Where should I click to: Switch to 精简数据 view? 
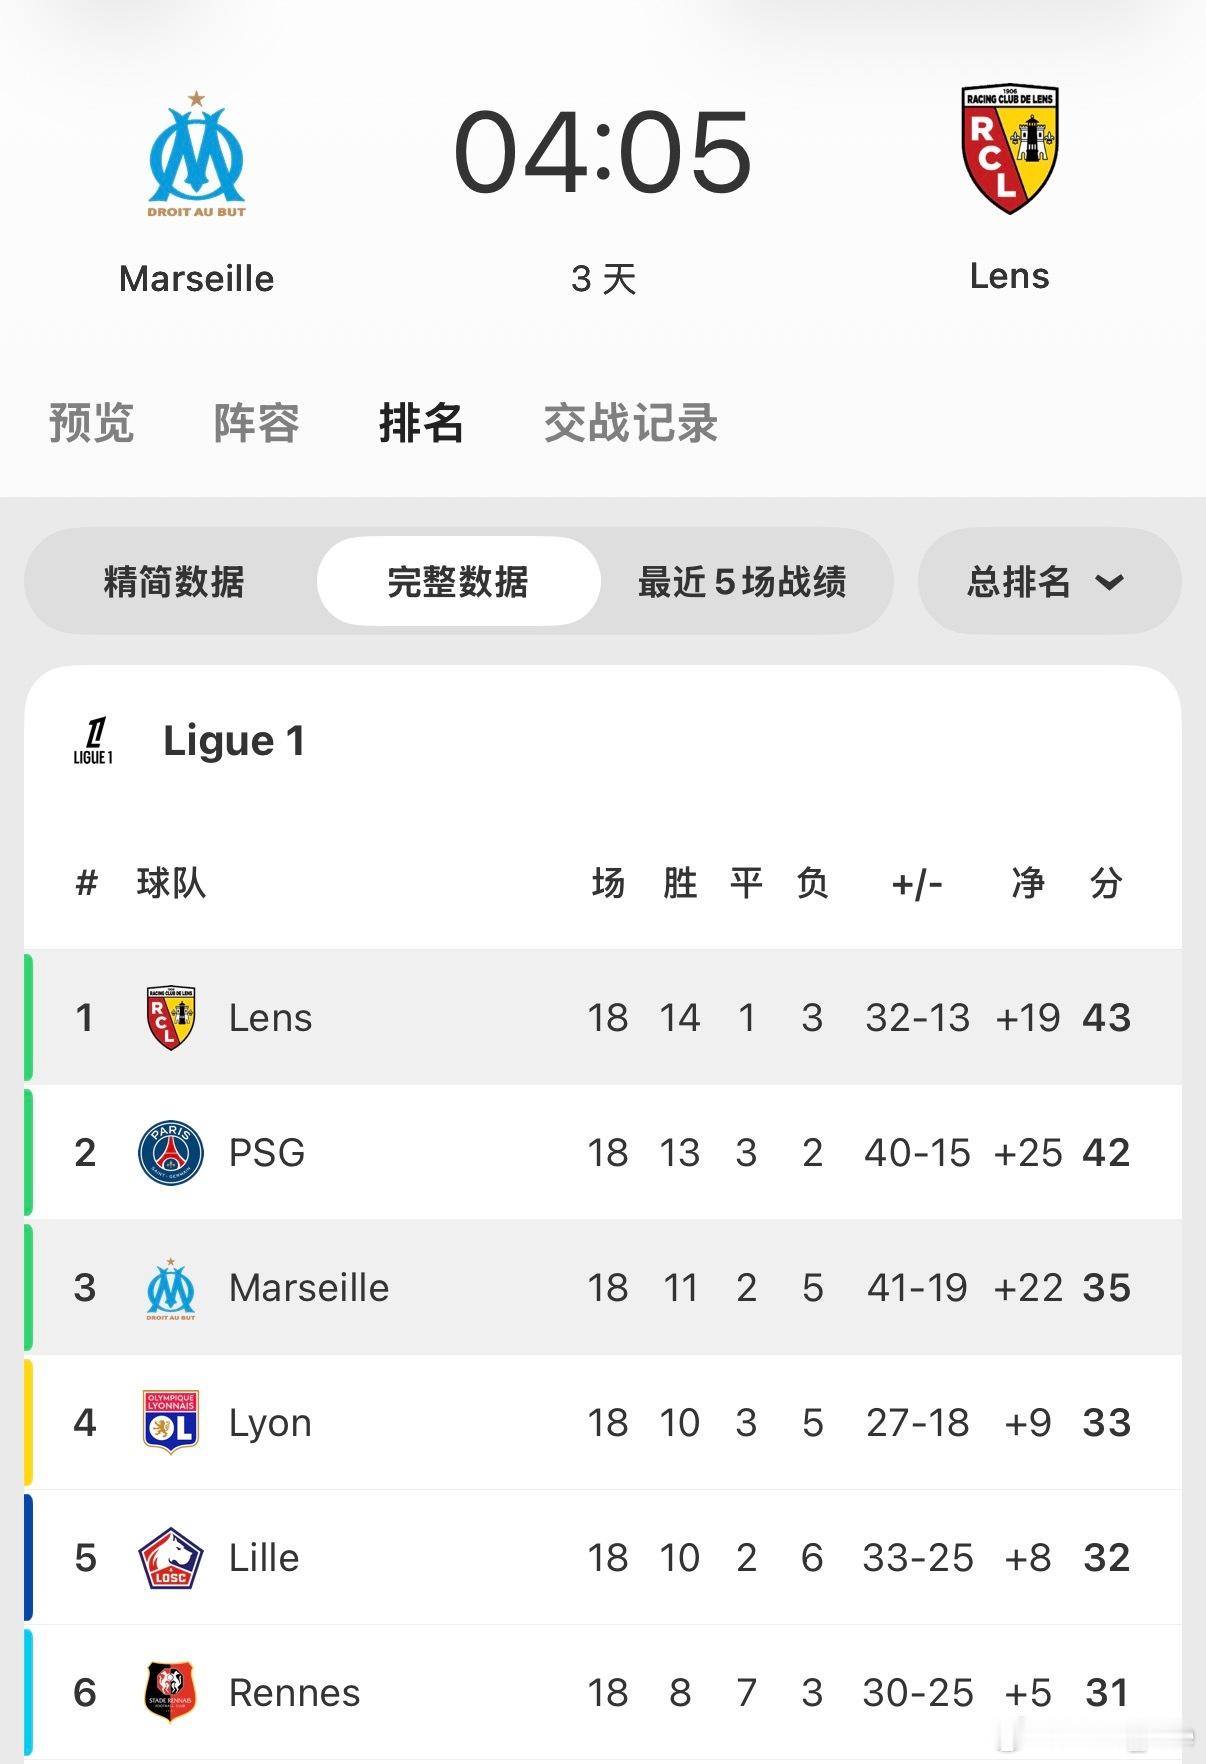(x=174, y=581)
